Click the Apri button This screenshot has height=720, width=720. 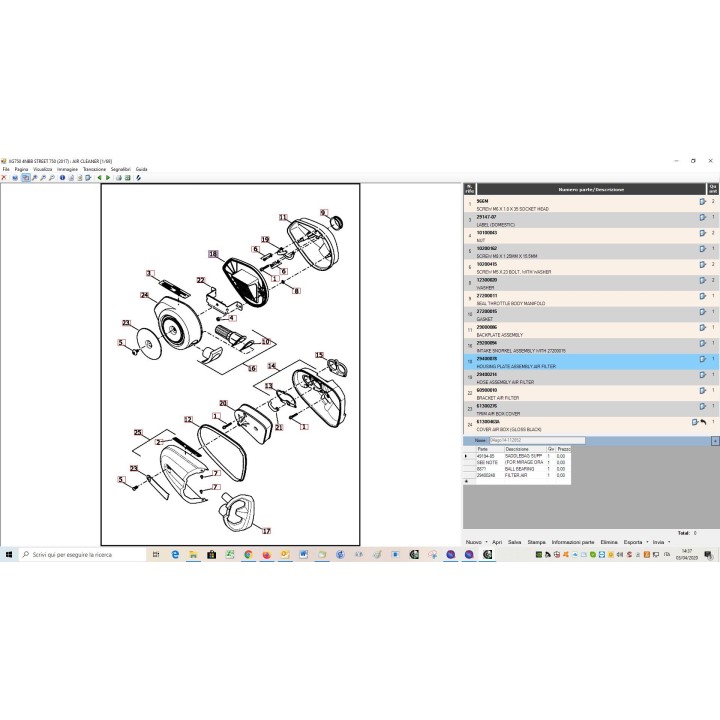tap(497, 542)
